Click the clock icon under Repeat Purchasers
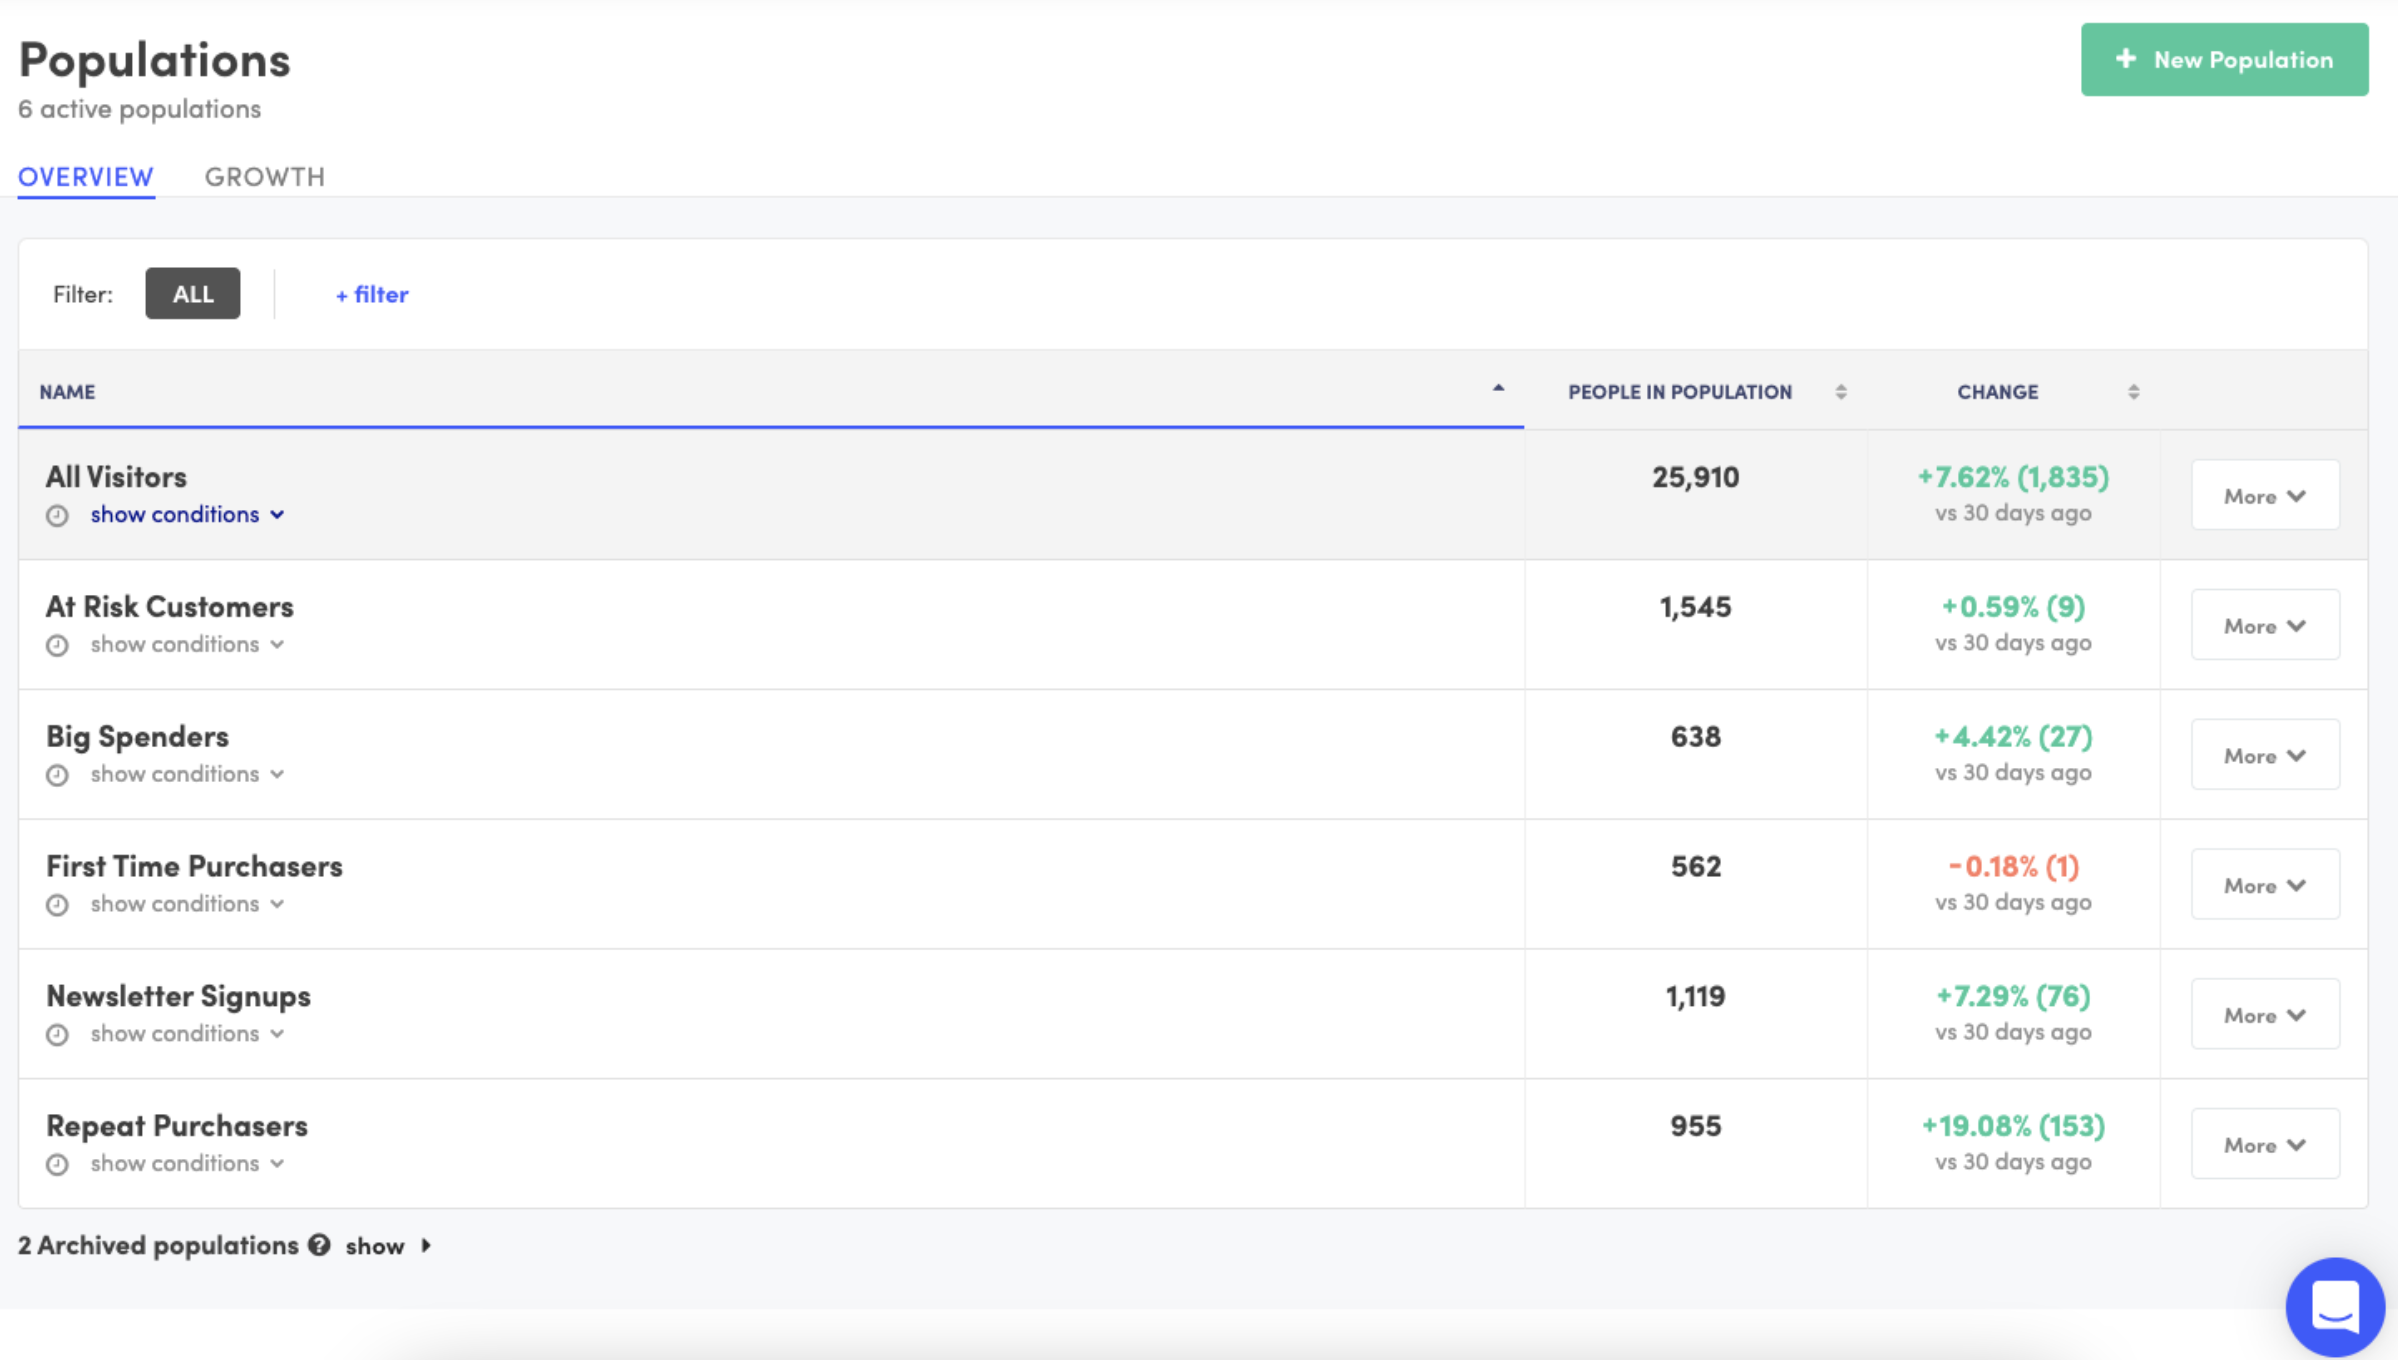The height and width of the screenshot is (1360, 2398). click(x=57, y=1164)
